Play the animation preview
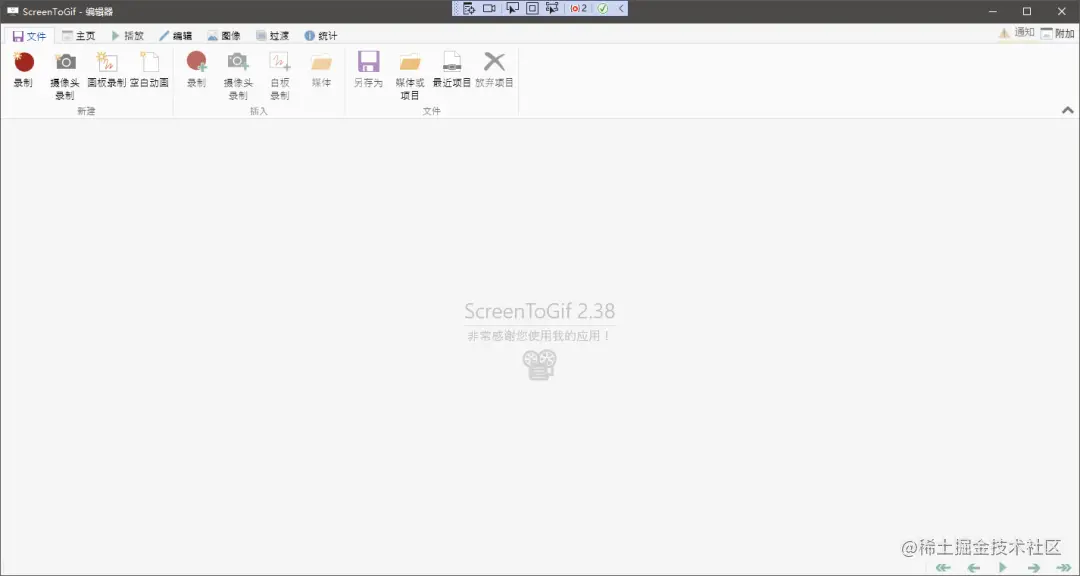This screenshot has width=1080, height=576. click(1003, 568)
